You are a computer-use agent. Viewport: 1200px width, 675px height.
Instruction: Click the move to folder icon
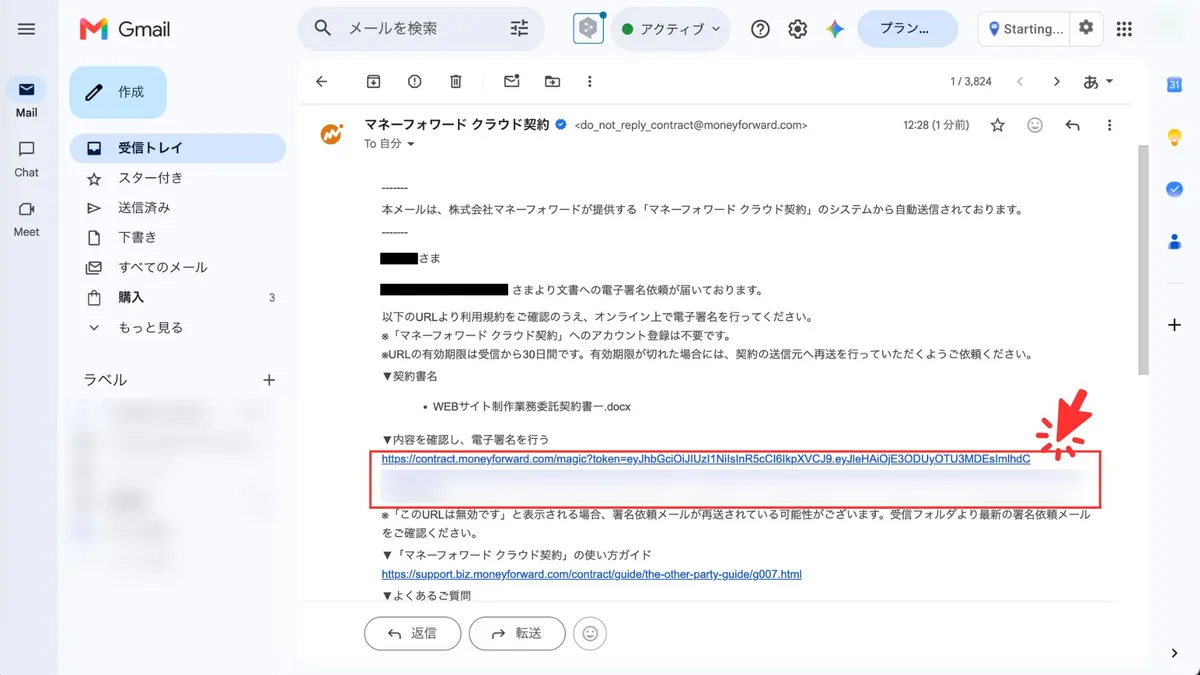(552, 81)
